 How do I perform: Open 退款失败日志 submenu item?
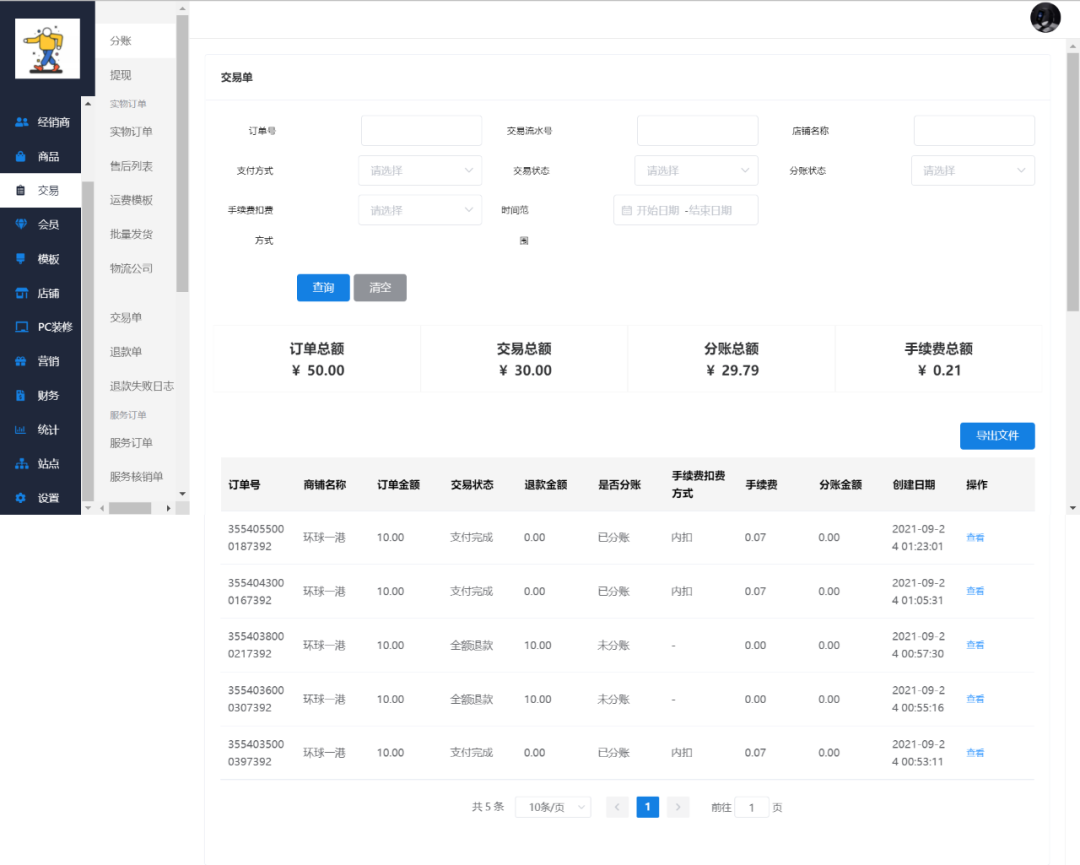(141, 386)
